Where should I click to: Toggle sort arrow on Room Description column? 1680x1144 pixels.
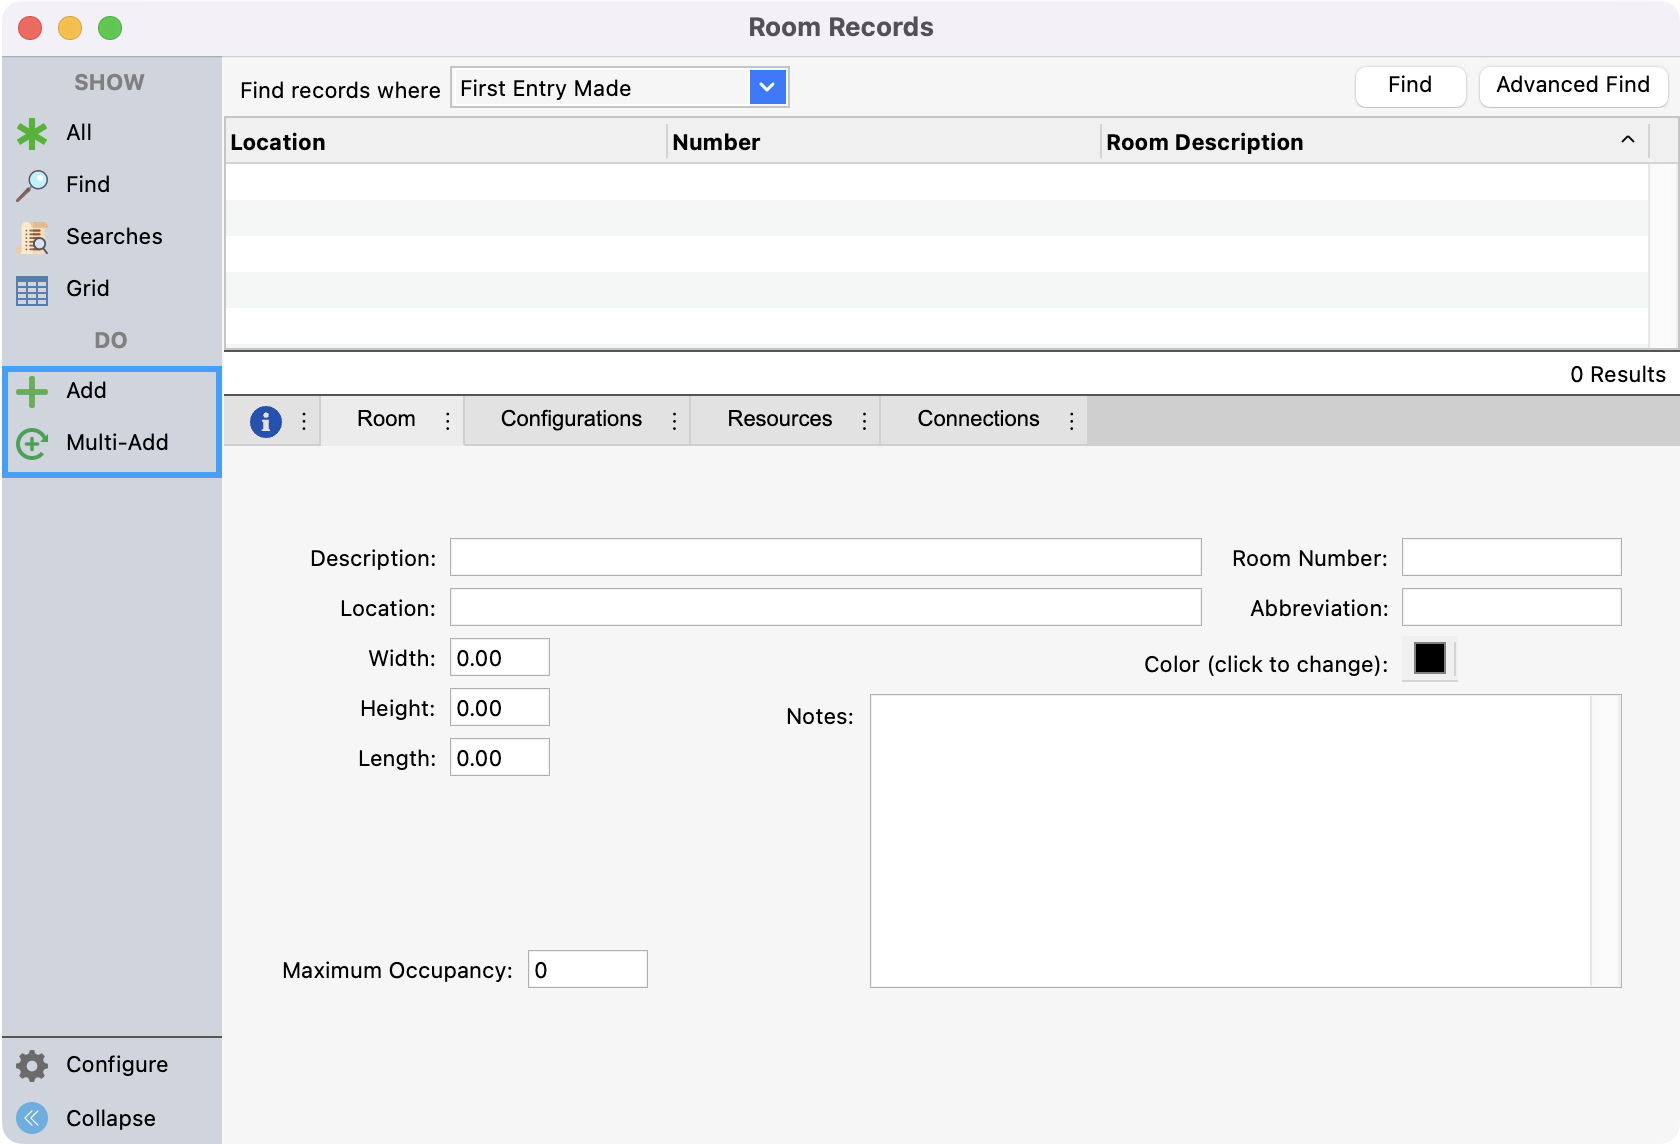1627,141
